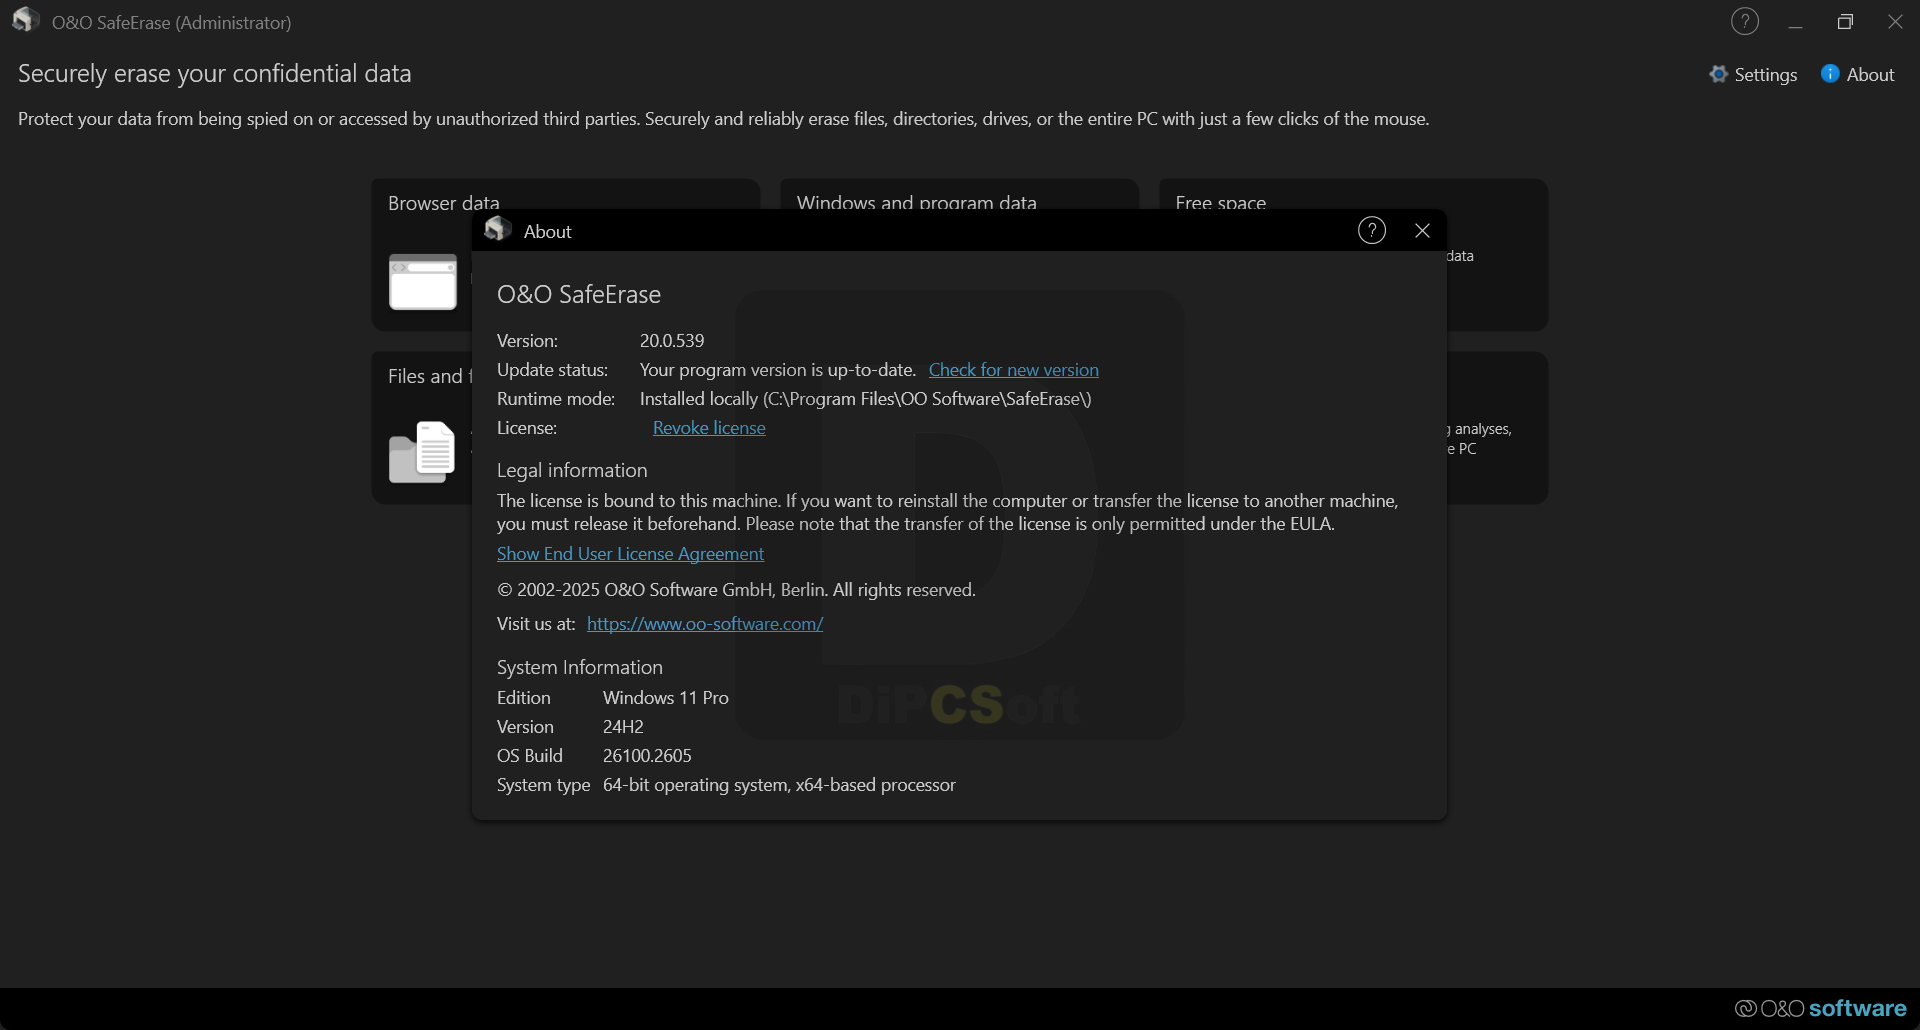Click the Settings gear icon
The image size is (1920, 1030).
tap(1719, 74)
